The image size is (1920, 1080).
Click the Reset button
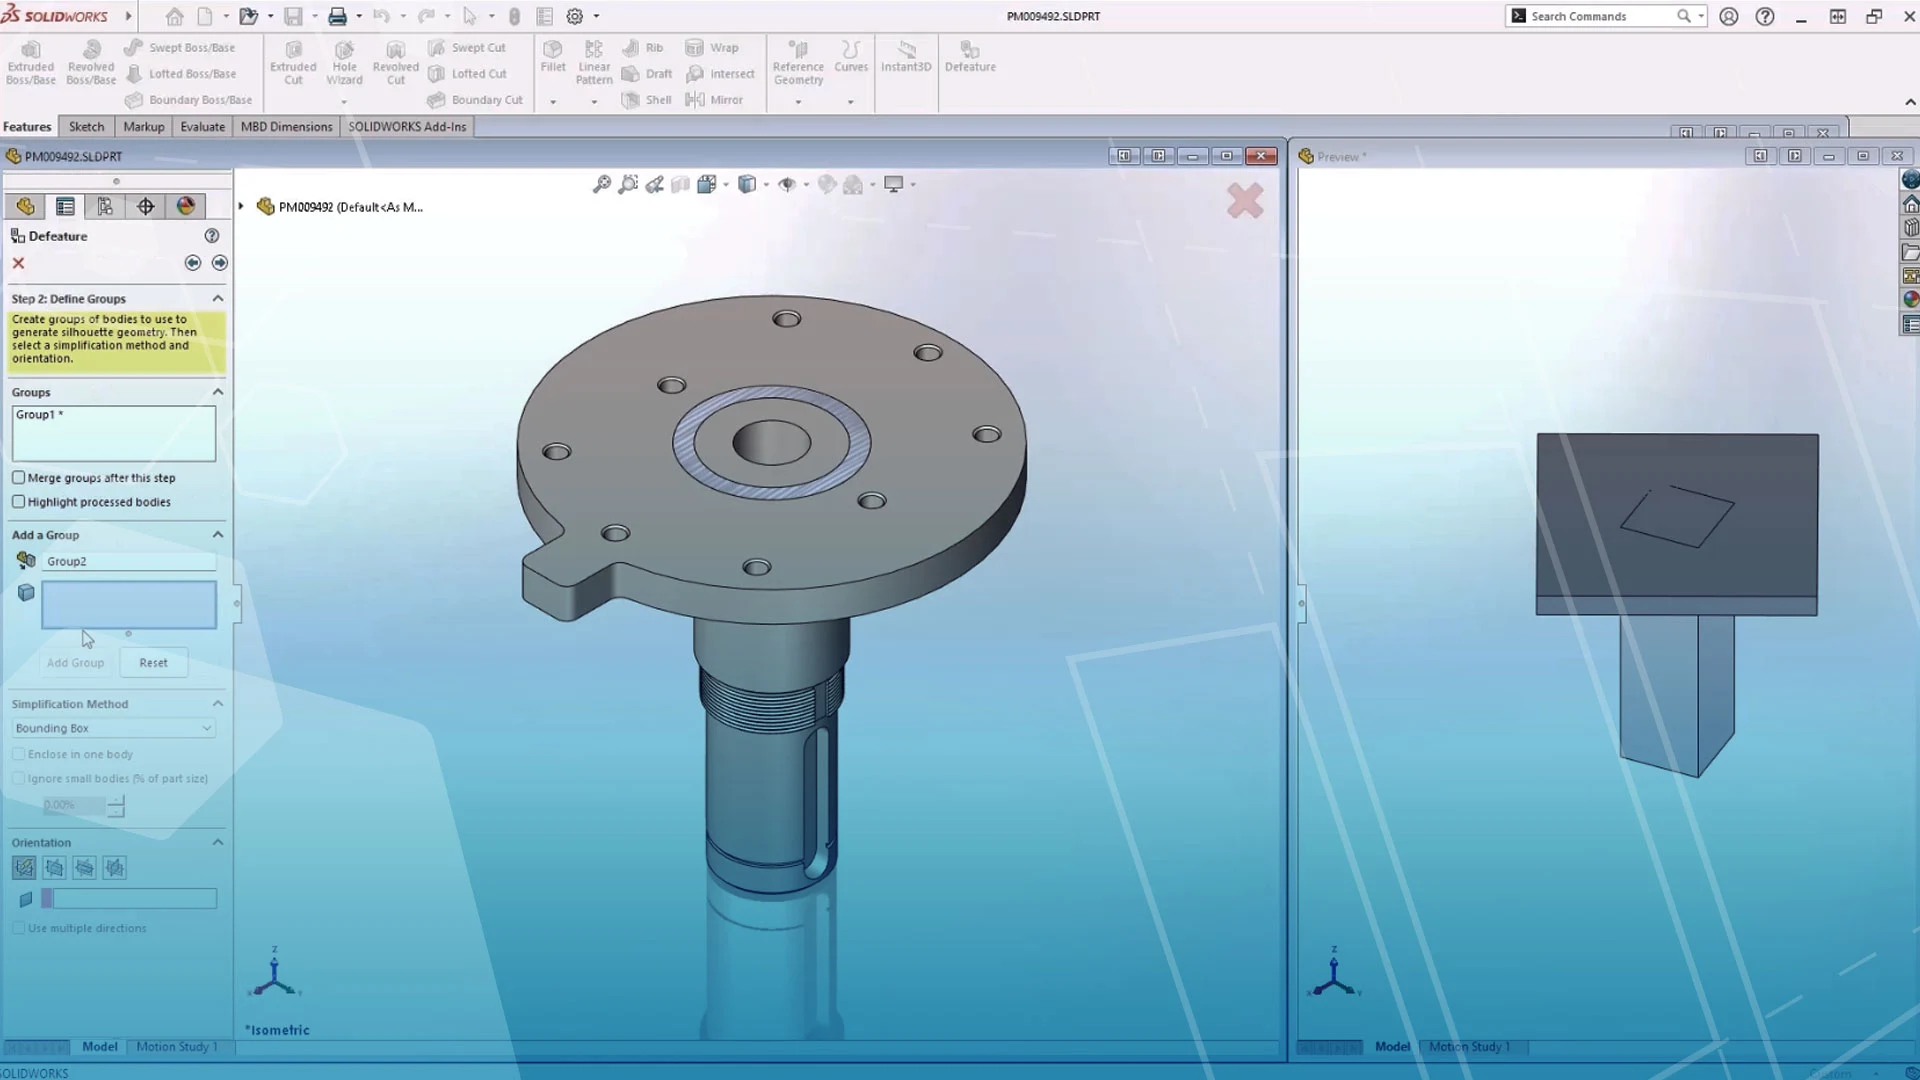[153, 663]
